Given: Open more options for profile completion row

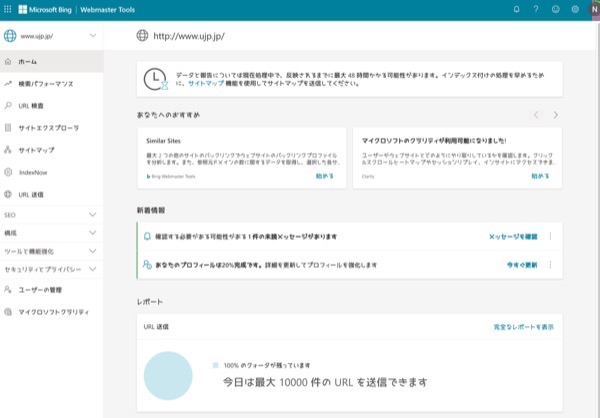Looking at the screenshot, I should coord(550,265).
